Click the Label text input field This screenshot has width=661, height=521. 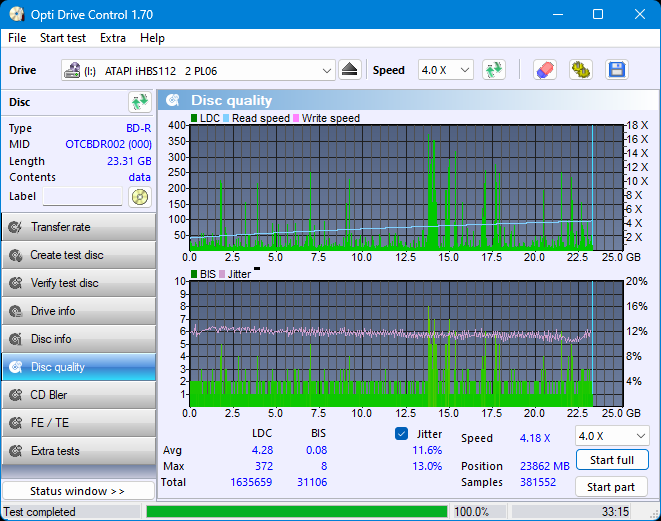(82, 197)
